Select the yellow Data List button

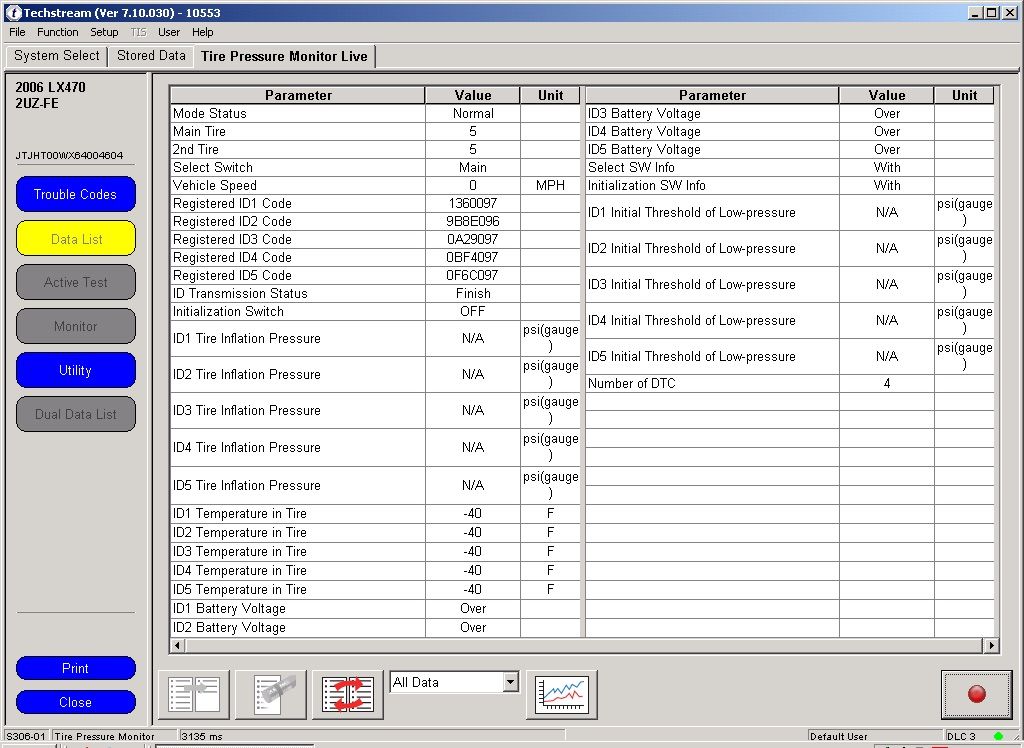pos(76,238)
